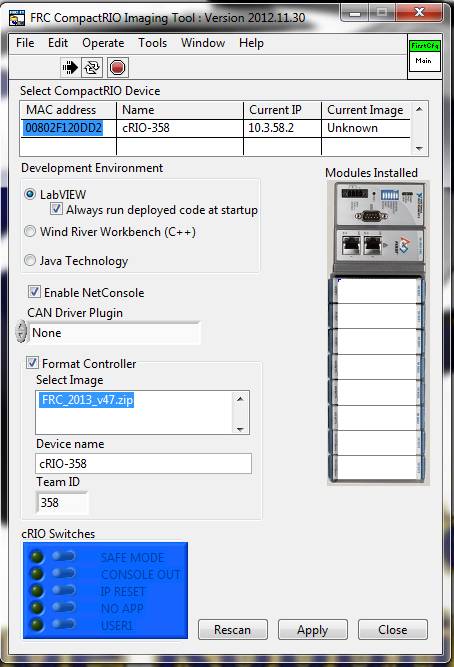
Task: Click the Run arrow toolbar icon
Action: tap(70, 67)
